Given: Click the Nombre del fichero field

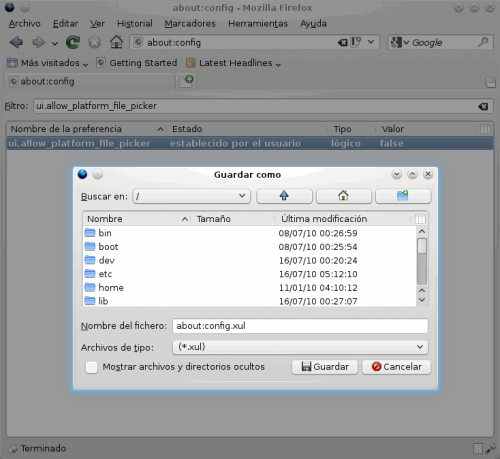Looking at the screenshot, I should tap(300, 326).
